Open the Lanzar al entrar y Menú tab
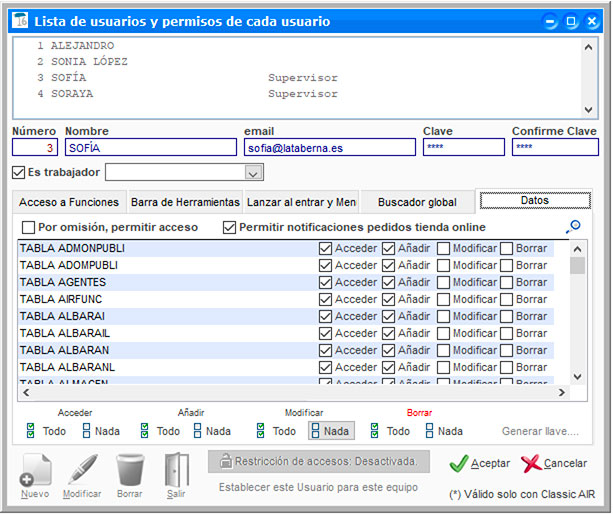 (x=301, y=202)
